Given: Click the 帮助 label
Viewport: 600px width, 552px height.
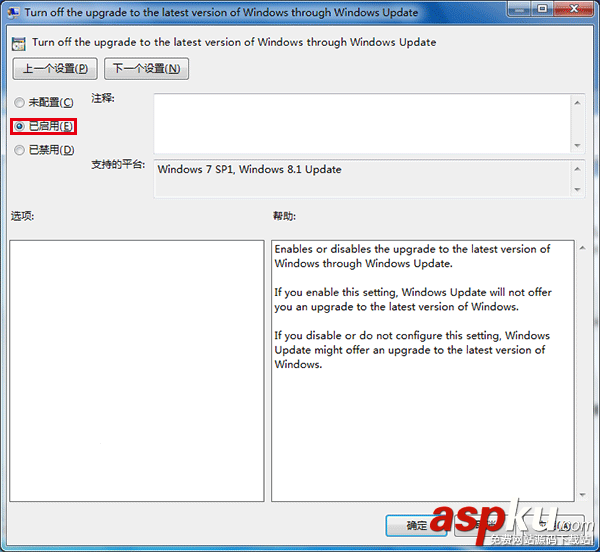Looking at the screenshot, I should pos(284,216).
